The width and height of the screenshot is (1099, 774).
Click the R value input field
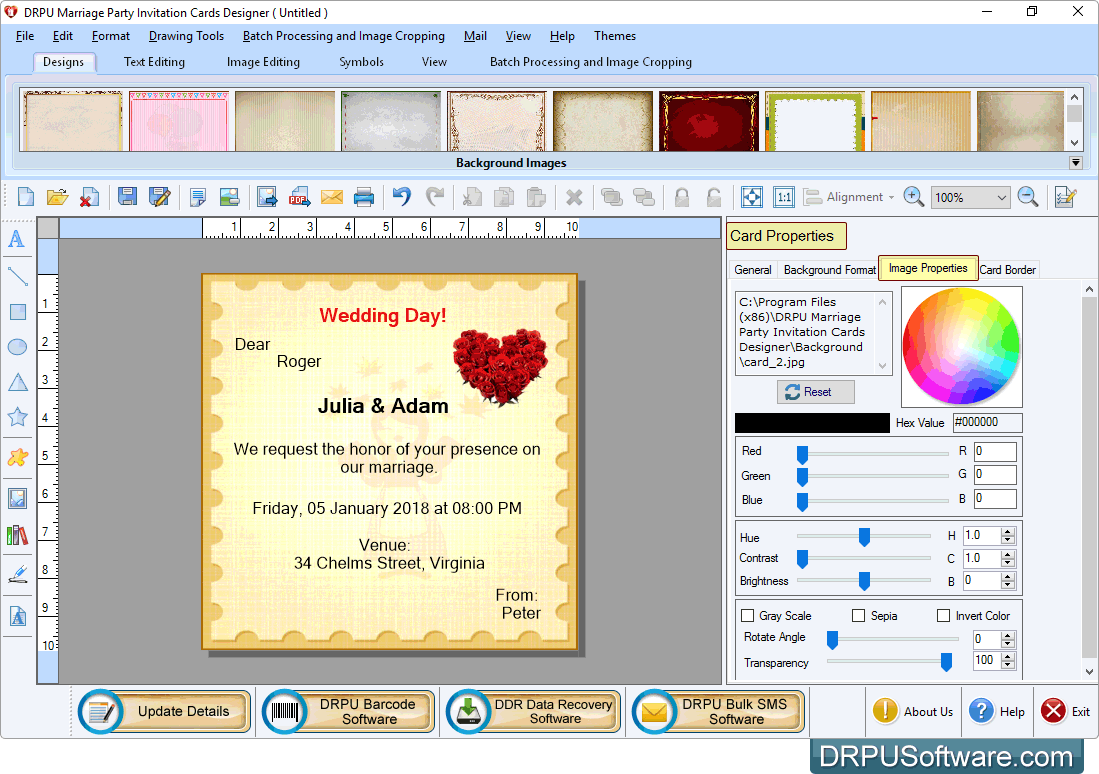tap(995, 452)
